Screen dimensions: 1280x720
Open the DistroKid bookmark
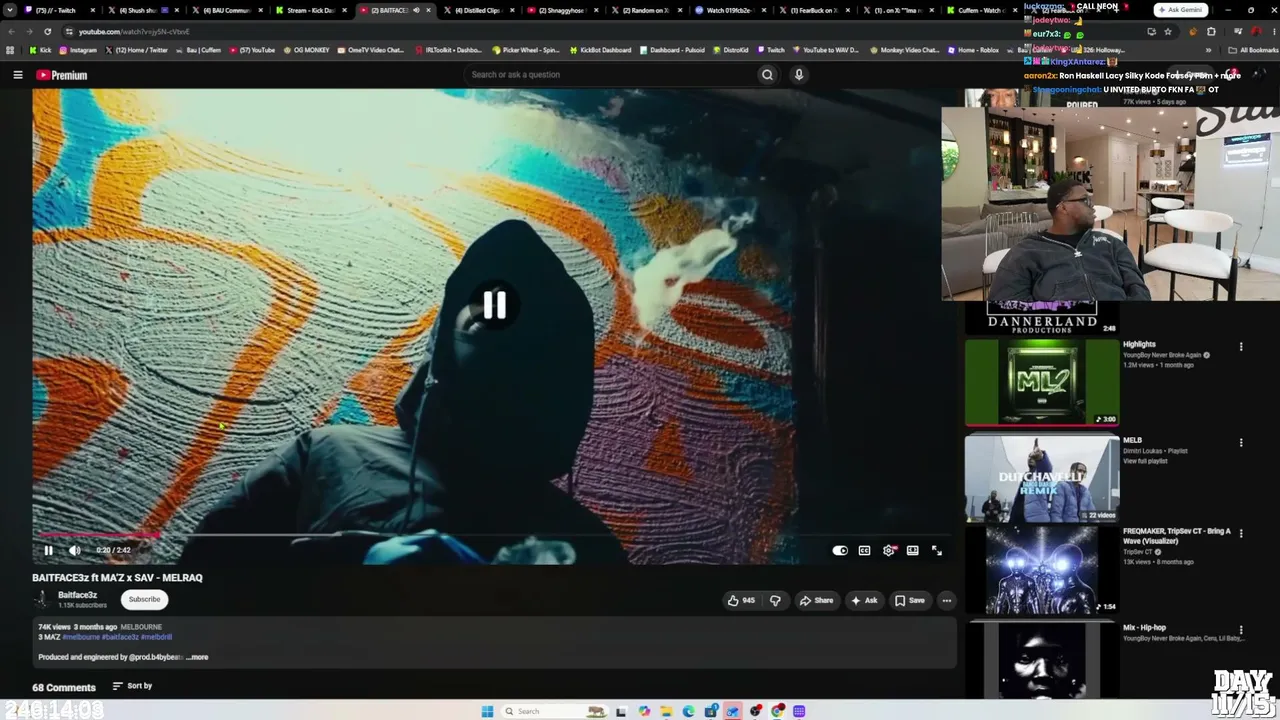pyautogui.click(x=730, y=50)
